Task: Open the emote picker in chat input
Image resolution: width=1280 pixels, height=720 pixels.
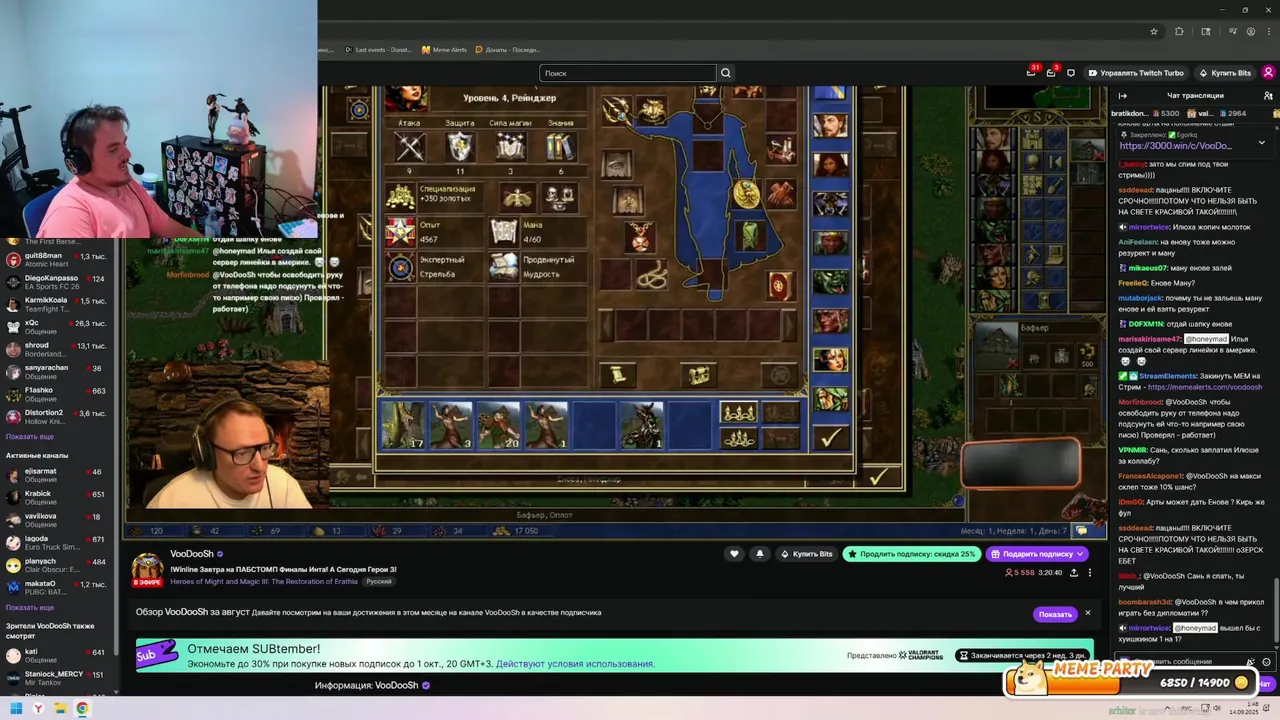Action: point(1266,662)
